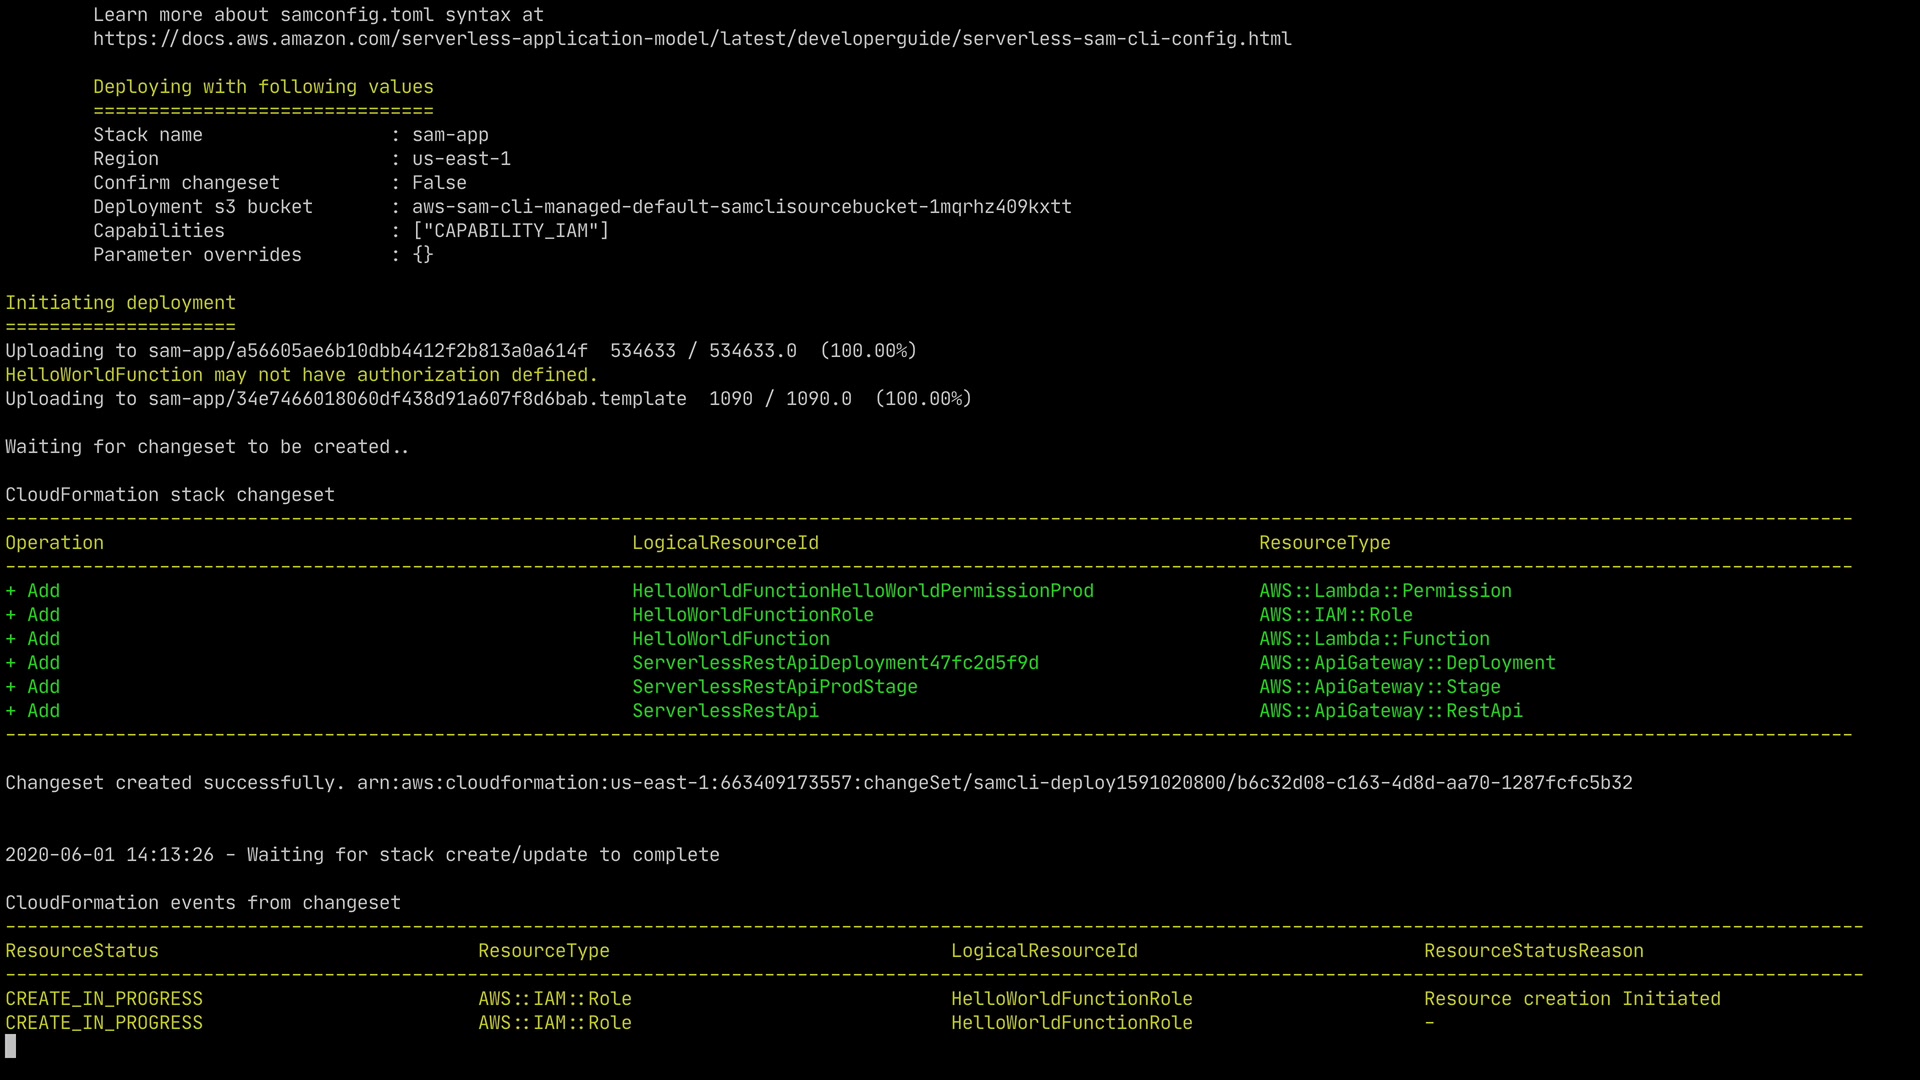Screen dimensions: 1920x1080
Task: Click the ResourceType header in the changeset table
Action: click(1324, 543)
